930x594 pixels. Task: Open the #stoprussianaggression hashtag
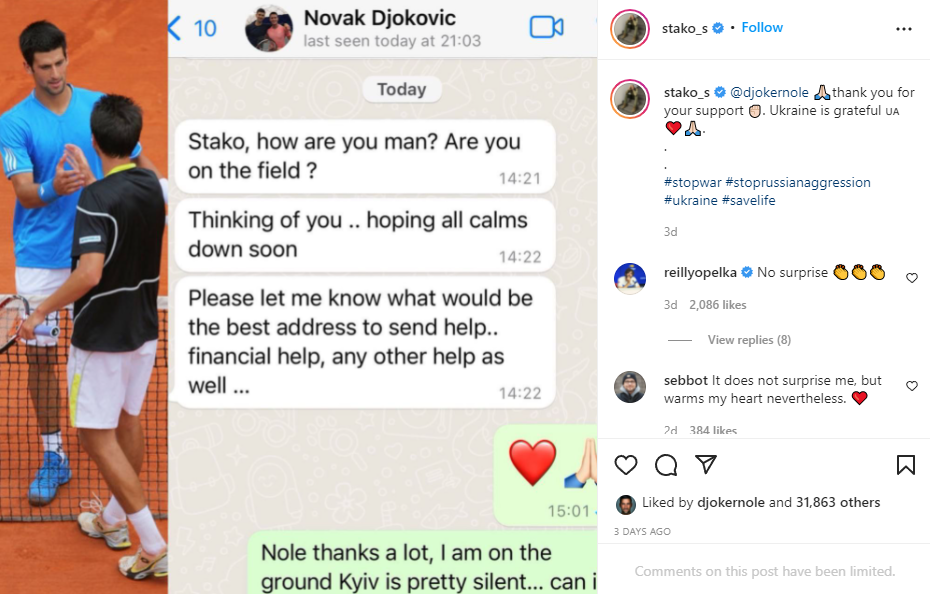(798, 183)
